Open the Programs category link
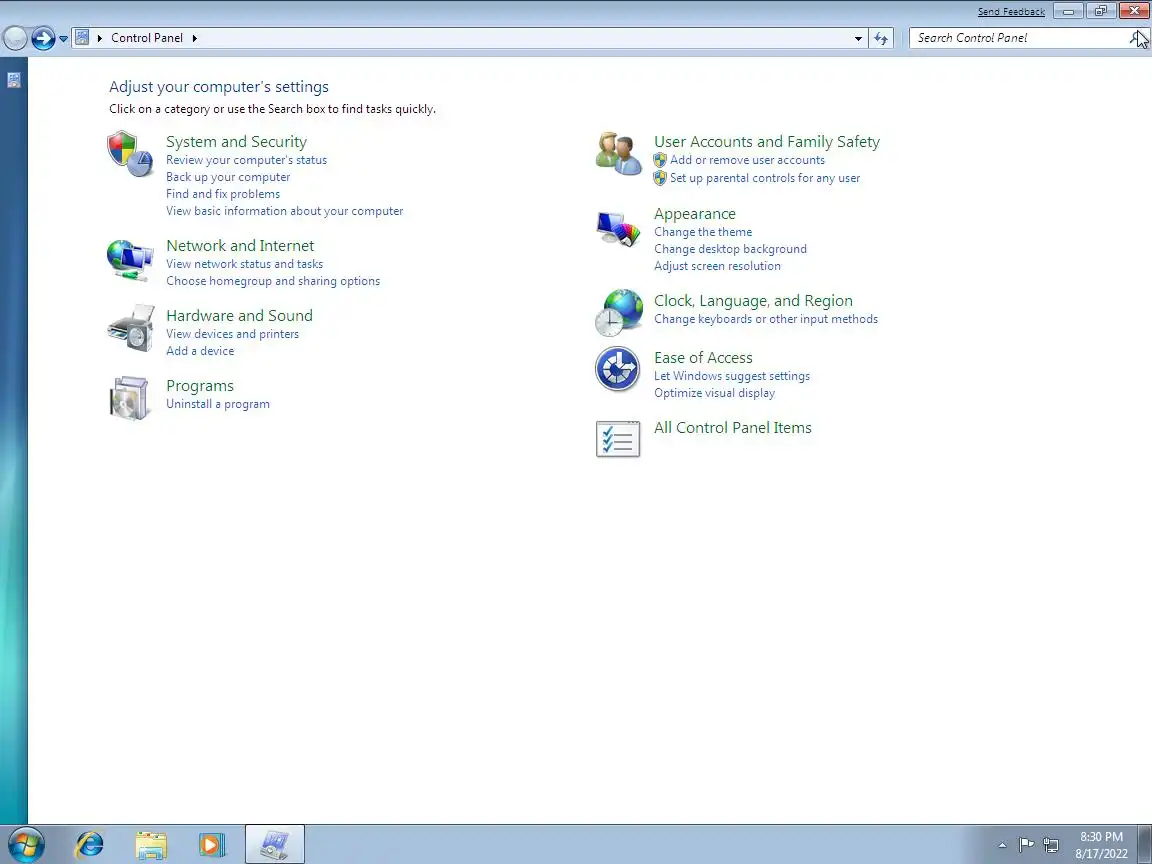1152x864 pixels. point(200,386)
